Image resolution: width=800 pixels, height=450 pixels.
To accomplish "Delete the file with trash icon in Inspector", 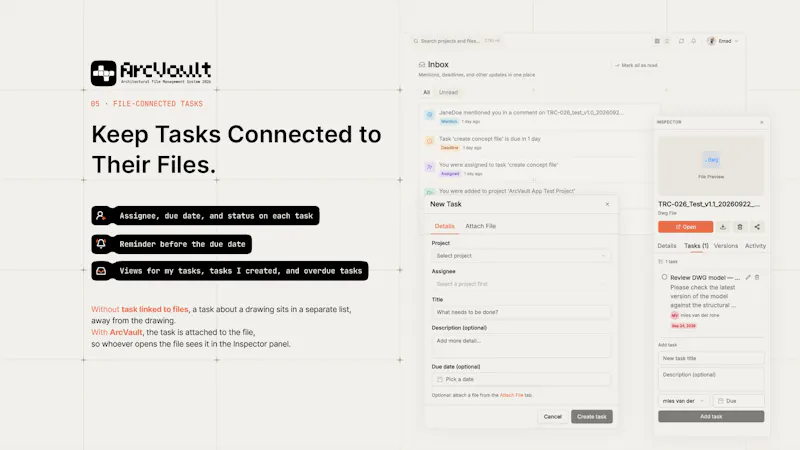I will pyautogui.click(x=740, y=227).
